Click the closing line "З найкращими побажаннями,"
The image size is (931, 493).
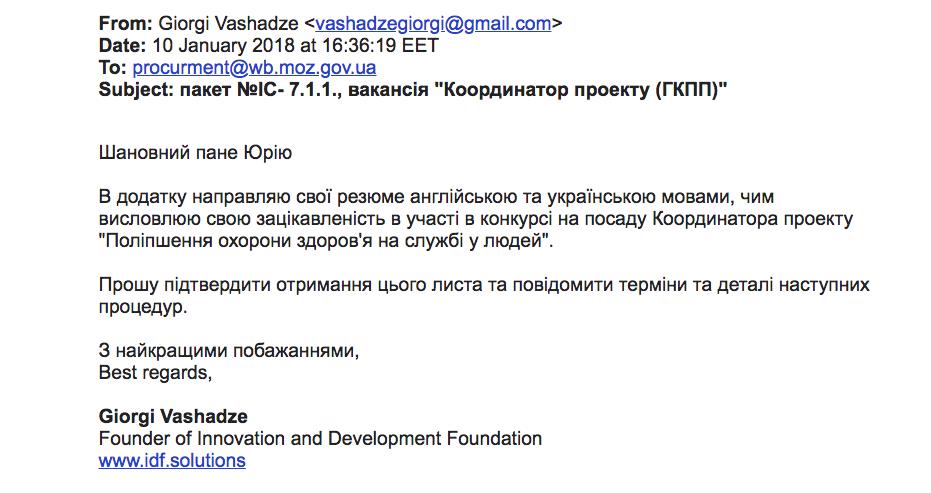pos(228,352)
